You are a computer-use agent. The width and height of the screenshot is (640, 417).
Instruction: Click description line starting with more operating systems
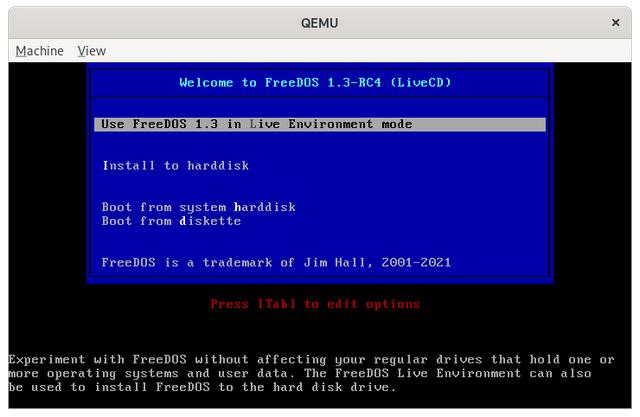[312, 373]
